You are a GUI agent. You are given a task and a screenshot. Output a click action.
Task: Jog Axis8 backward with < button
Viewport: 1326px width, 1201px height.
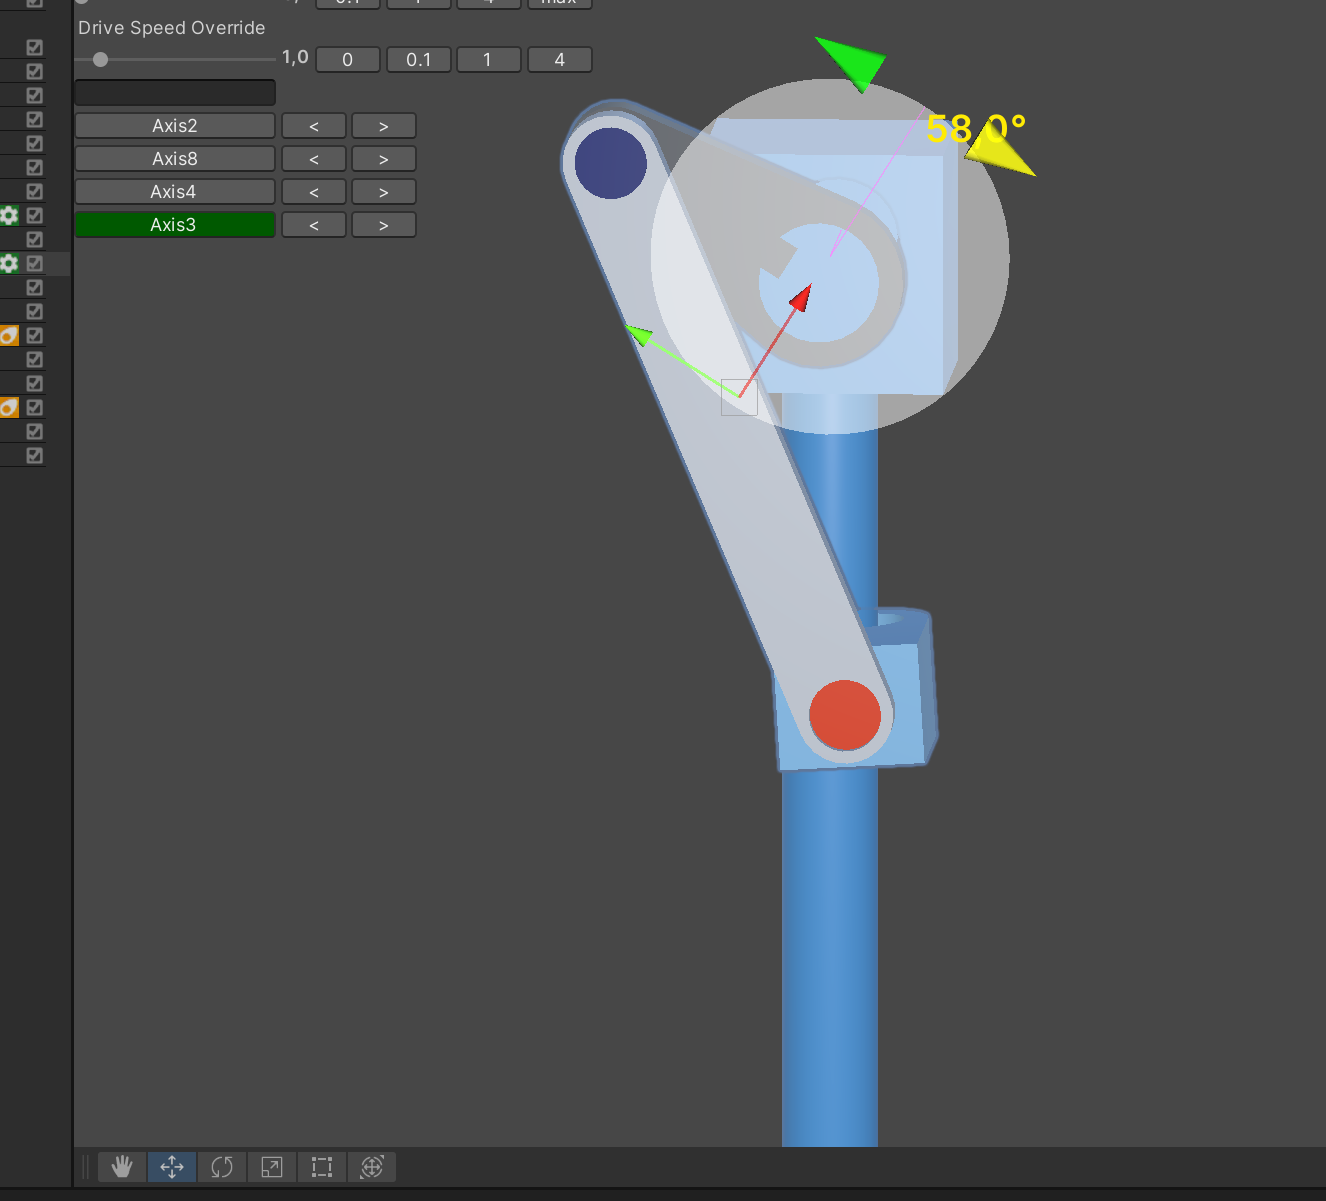[x=314, y=159]
